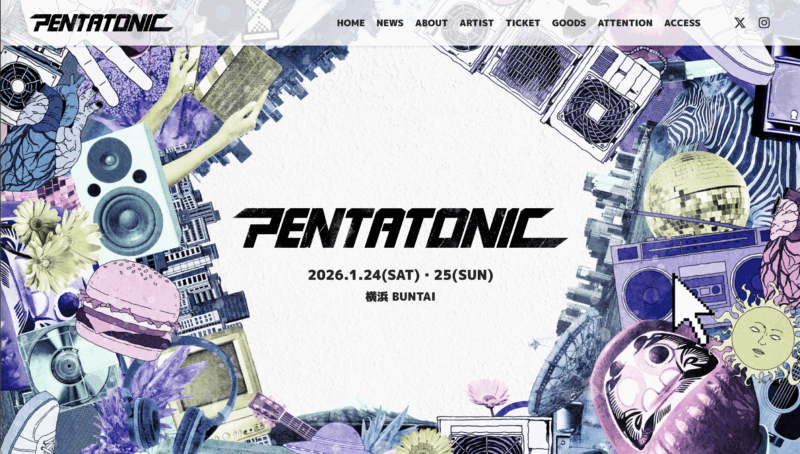This screenshot has width=800, height=454.
Task: Open the NEWS menu item
Action: coord(390,23)
